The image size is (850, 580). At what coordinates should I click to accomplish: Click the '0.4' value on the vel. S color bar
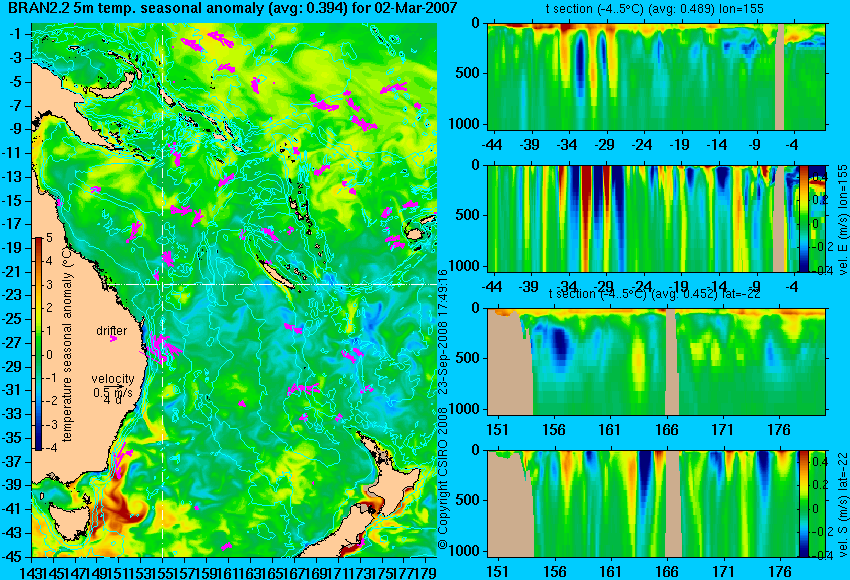(x=819, y=461)
